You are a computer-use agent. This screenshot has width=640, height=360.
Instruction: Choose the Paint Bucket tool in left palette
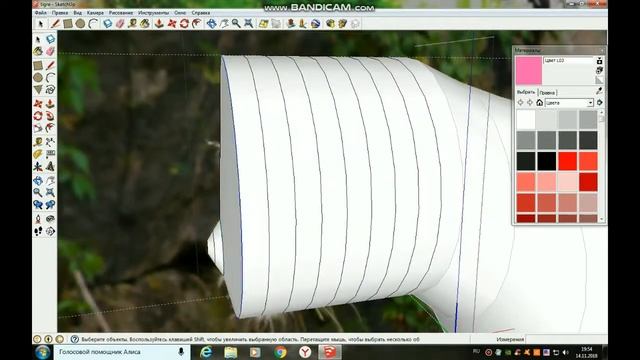(x=38, y=51)
